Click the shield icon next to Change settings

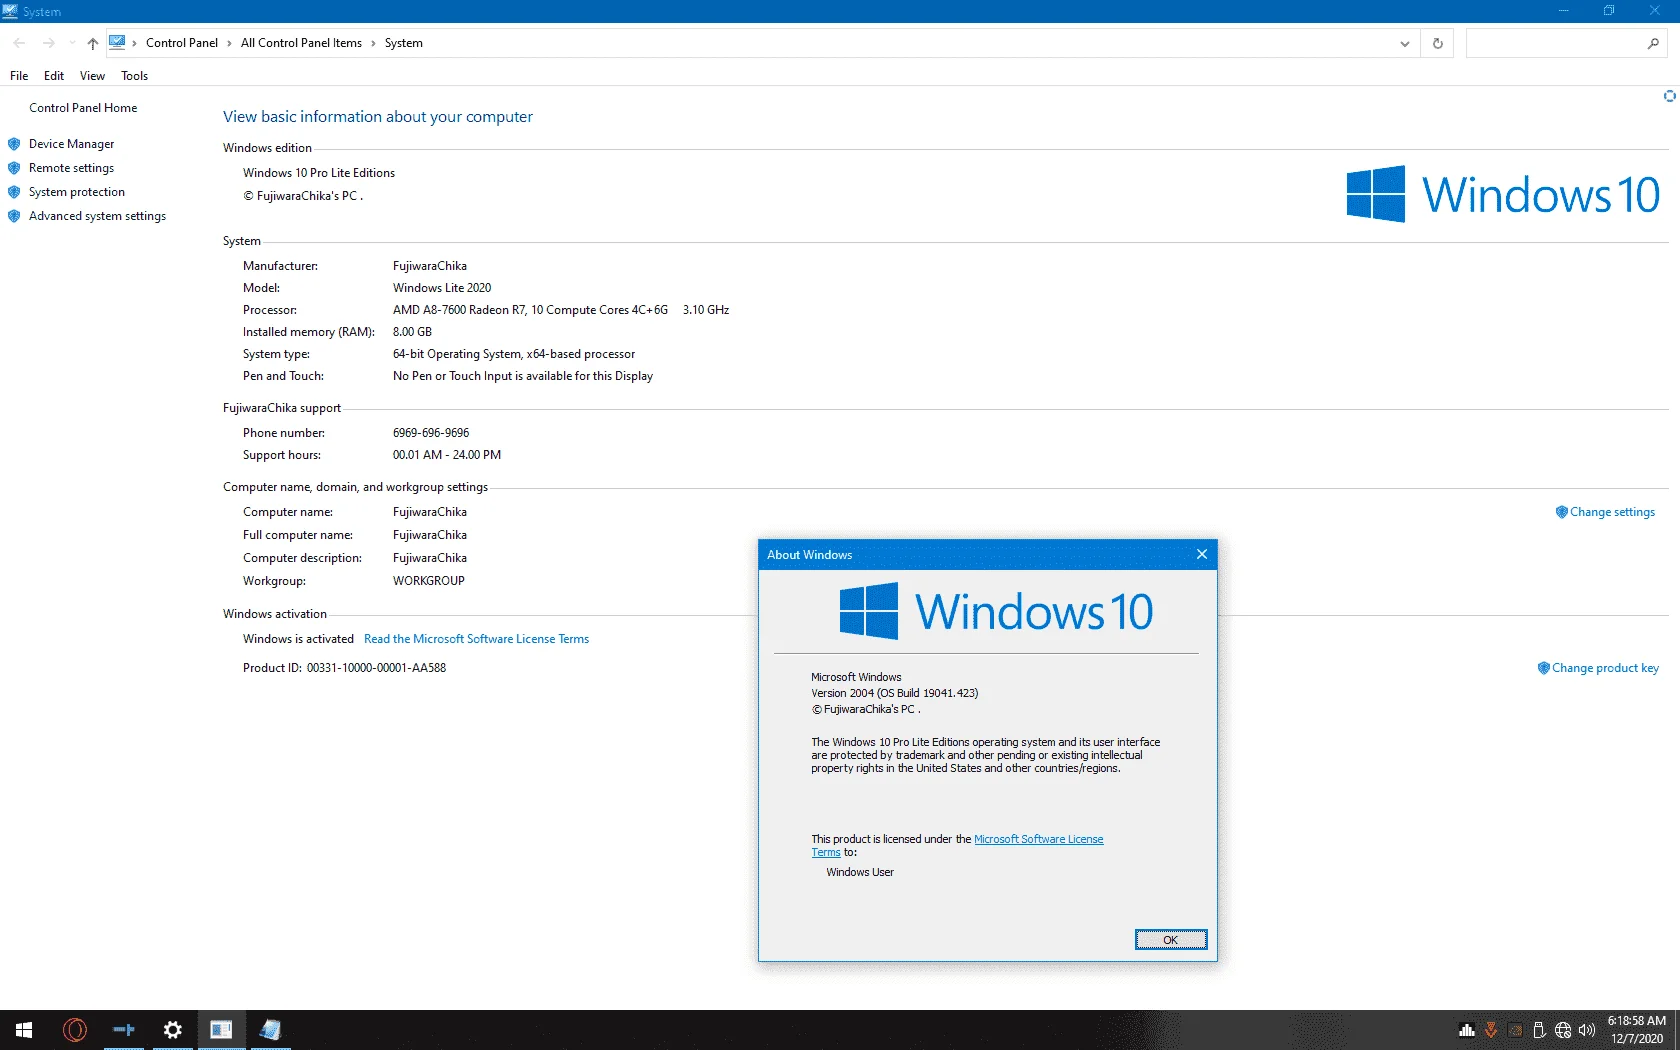point(1561,512)
